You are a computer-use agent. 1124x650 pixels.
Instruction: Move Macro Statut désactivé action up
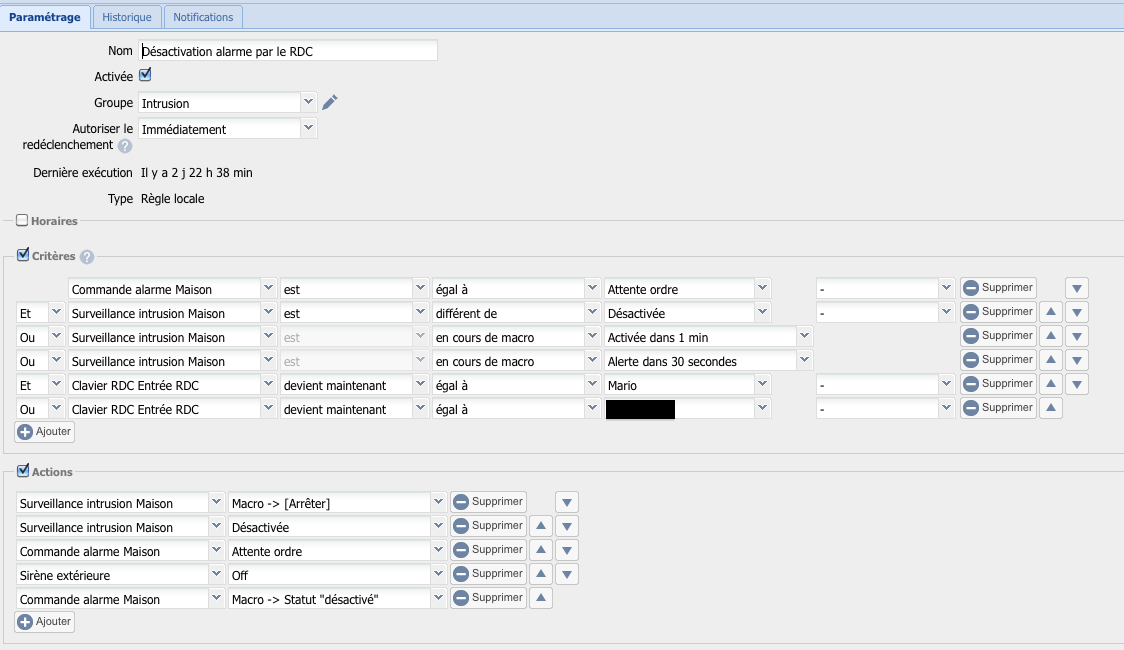(540, 599)
